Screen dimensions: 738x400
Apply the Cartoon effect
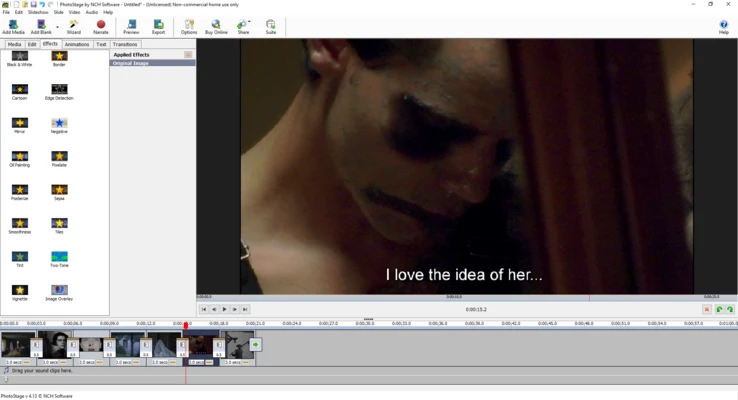(19, 92)
